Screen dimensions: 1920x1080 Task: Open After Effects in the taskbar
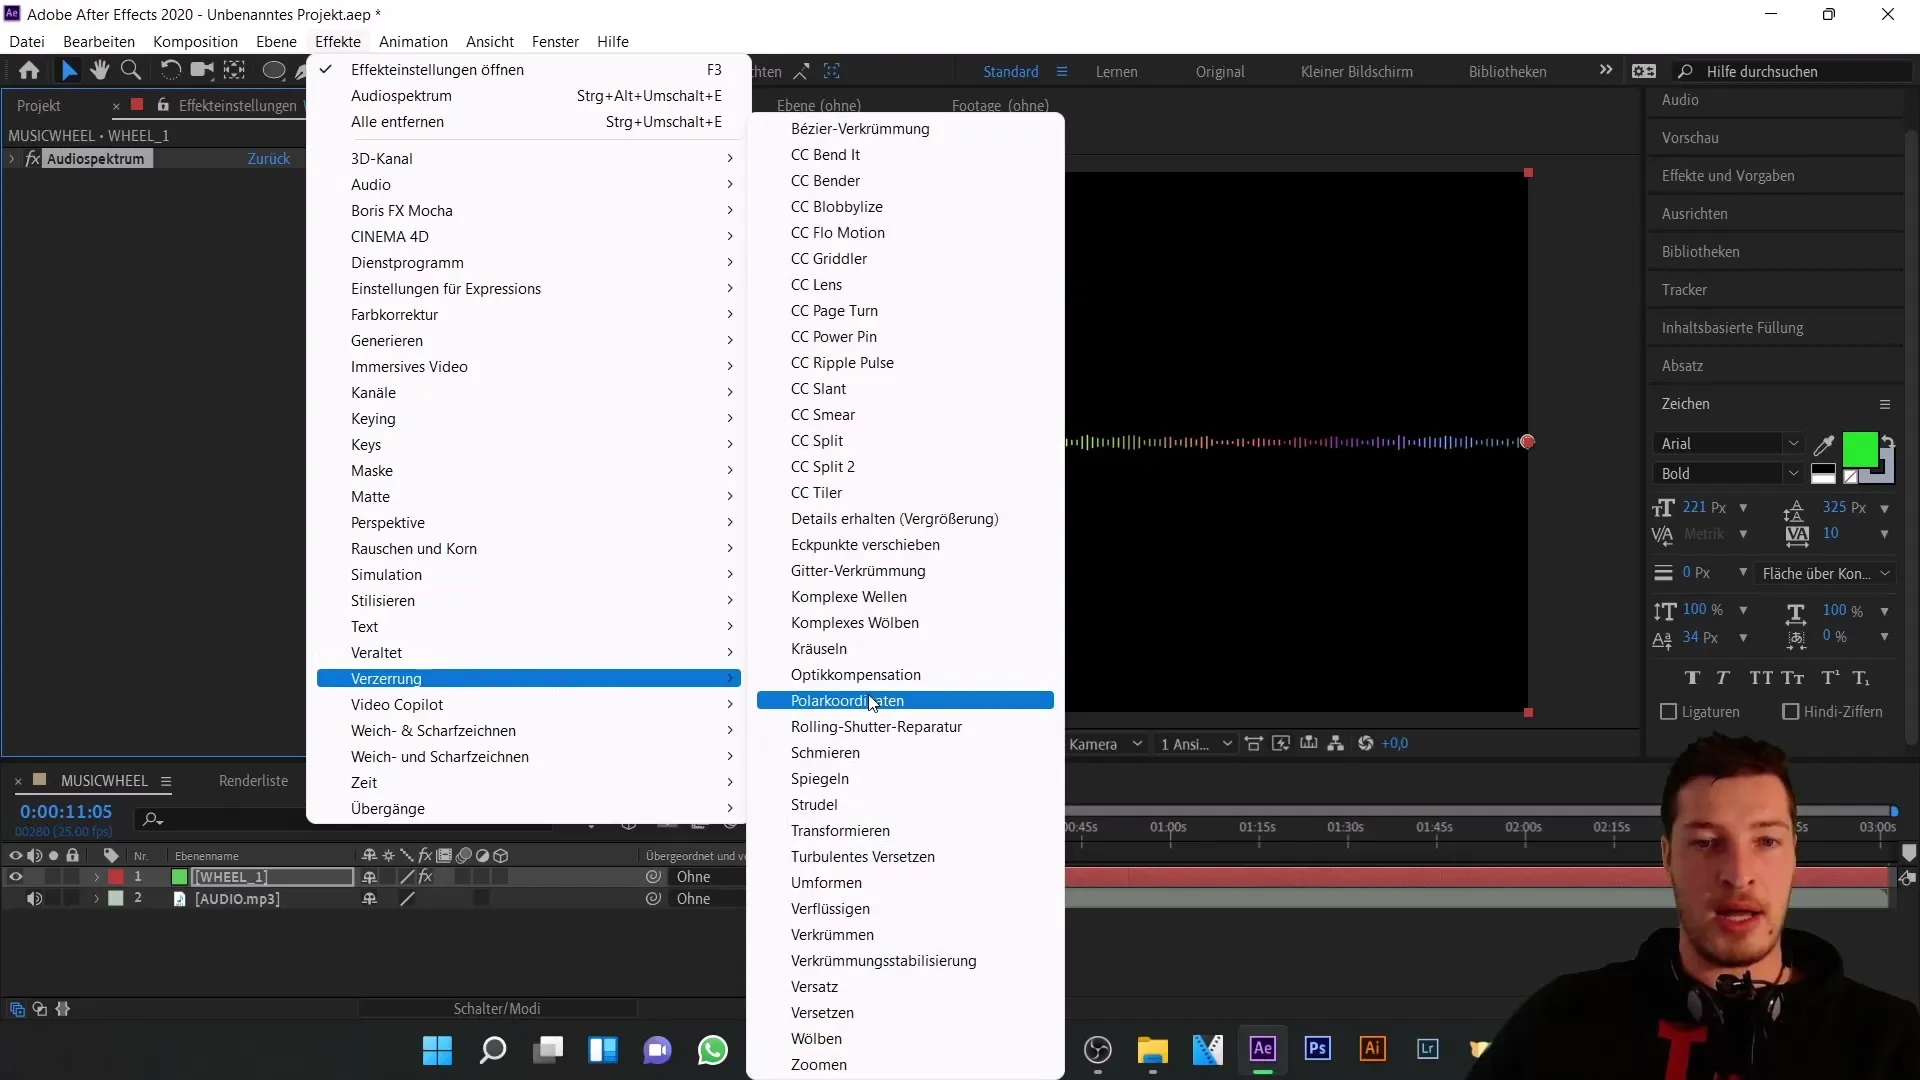tap(1263, 1048)
